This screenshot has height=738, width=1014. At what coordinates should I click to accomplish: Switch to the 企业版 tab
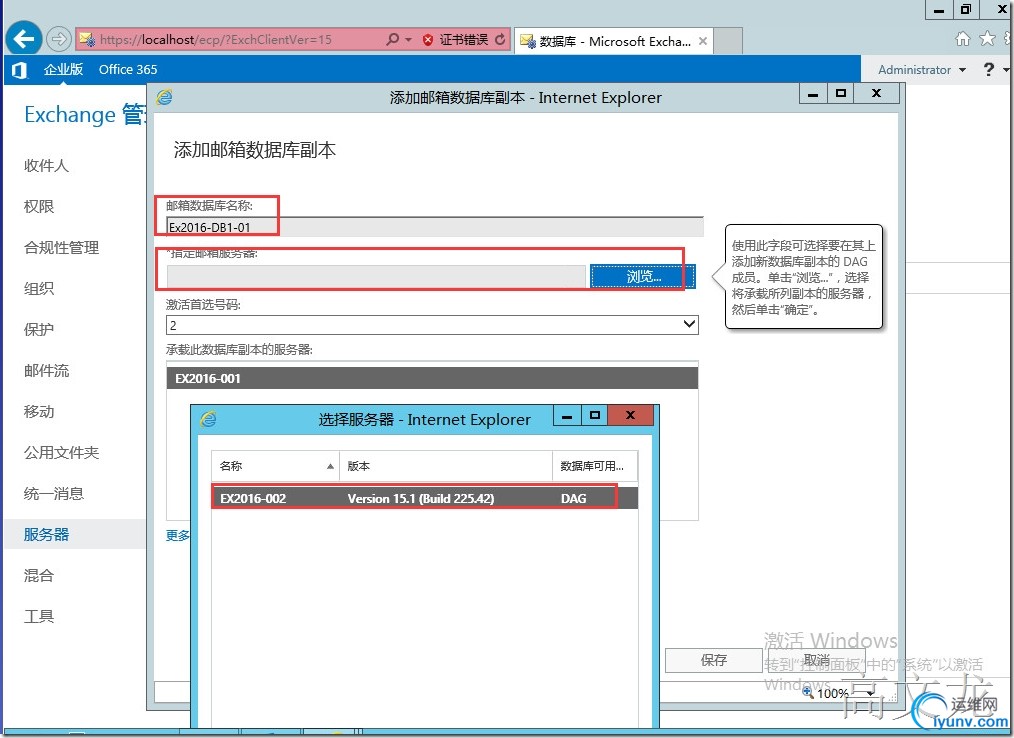[63, 69]
